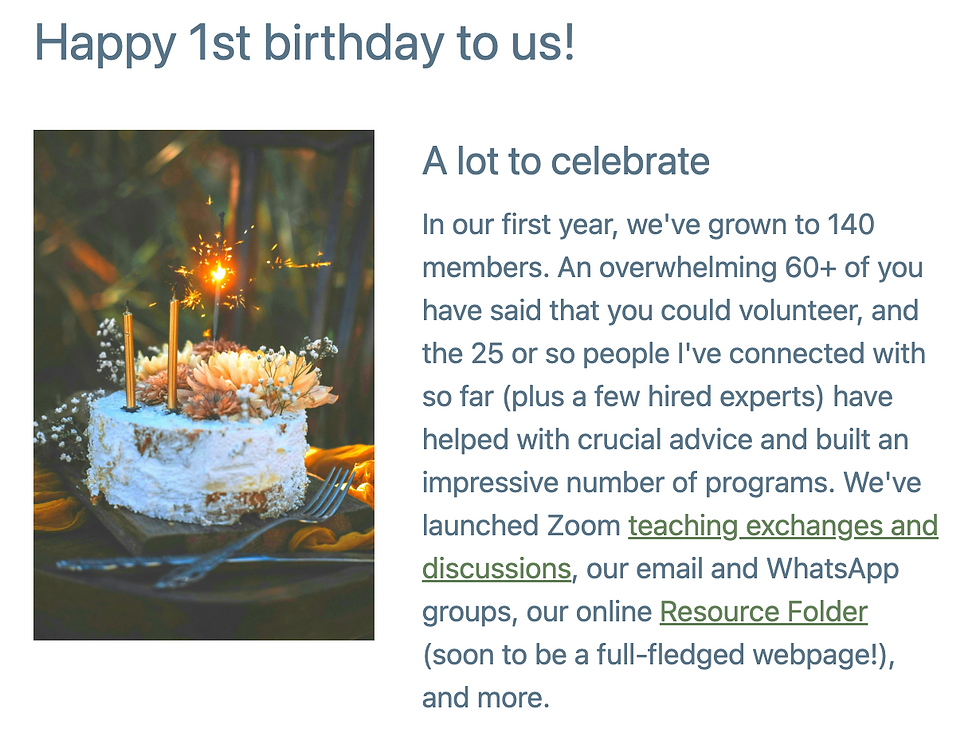The height and width of the screenshot is (736, 980).
Task: Open the teaching exchanges and discussions link
Action: coord(782,526)
